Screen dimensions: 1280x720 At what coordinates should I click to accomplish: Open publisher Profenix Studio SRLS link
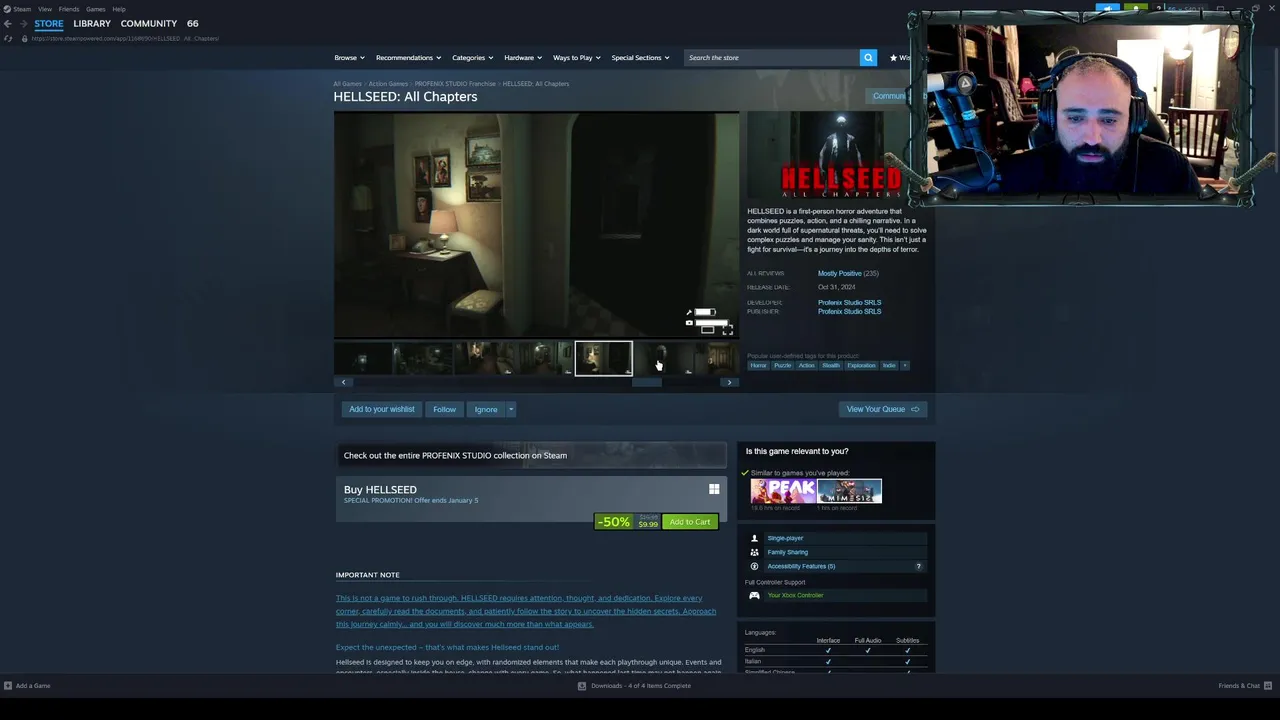pos(849,311)
